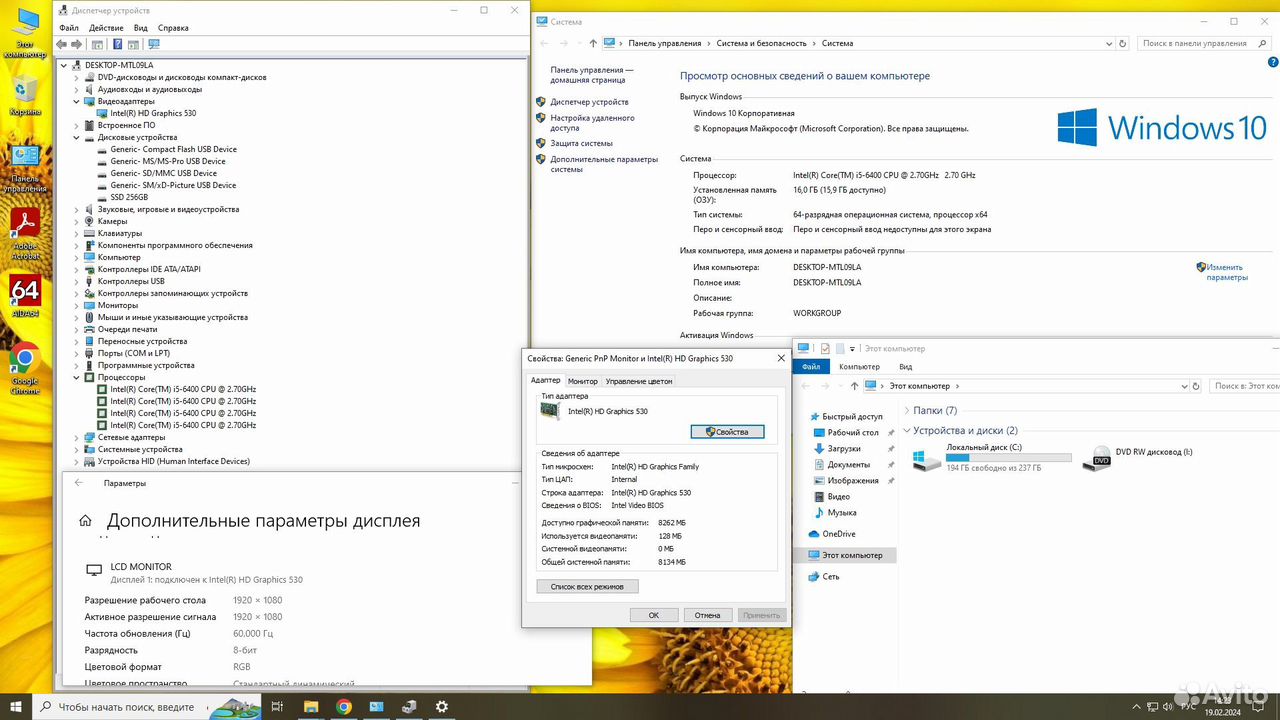Click the refresh icon in Этот компьютер address bar
Screen dimensions: 1280x720
pos(1196,386)
